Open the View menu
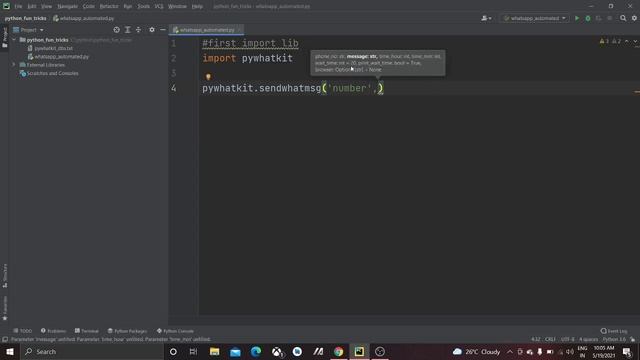This screenshot has height=360, width=640. [46, 6]
